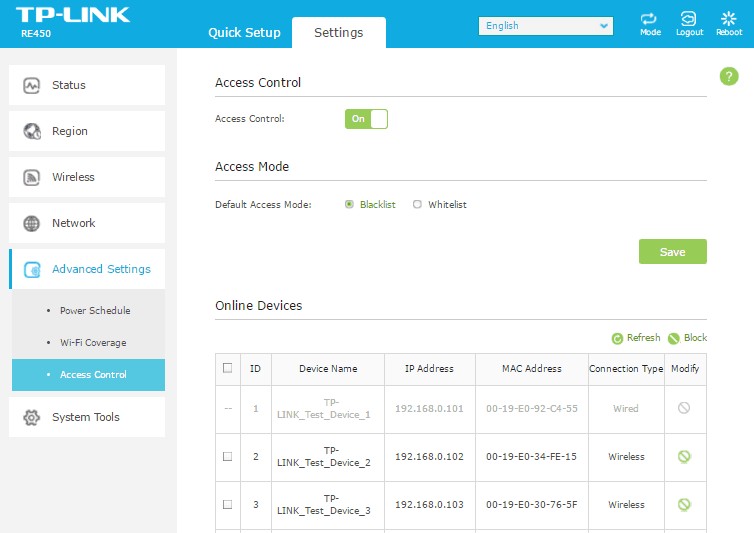Switch to the Quick Setup tab
Viewport: 754px width, 533px height.
[244, 33]
